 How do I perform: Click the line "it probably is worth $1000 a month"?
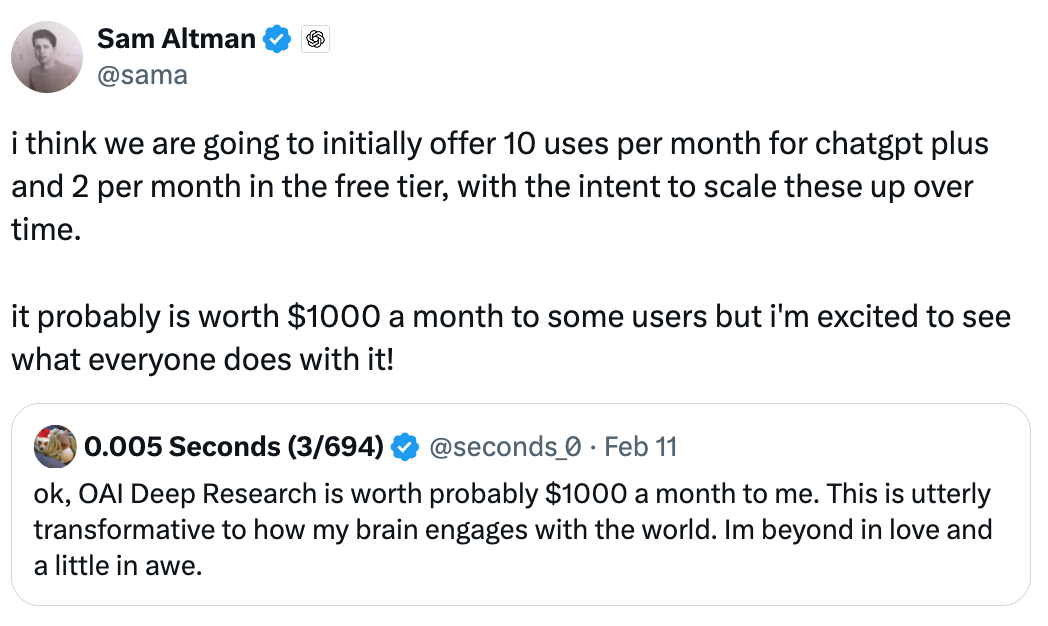coord(511,317)
